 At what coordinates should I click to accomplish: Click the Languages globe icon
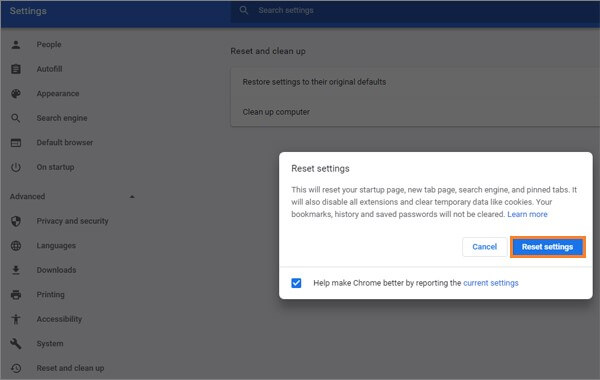16,246
